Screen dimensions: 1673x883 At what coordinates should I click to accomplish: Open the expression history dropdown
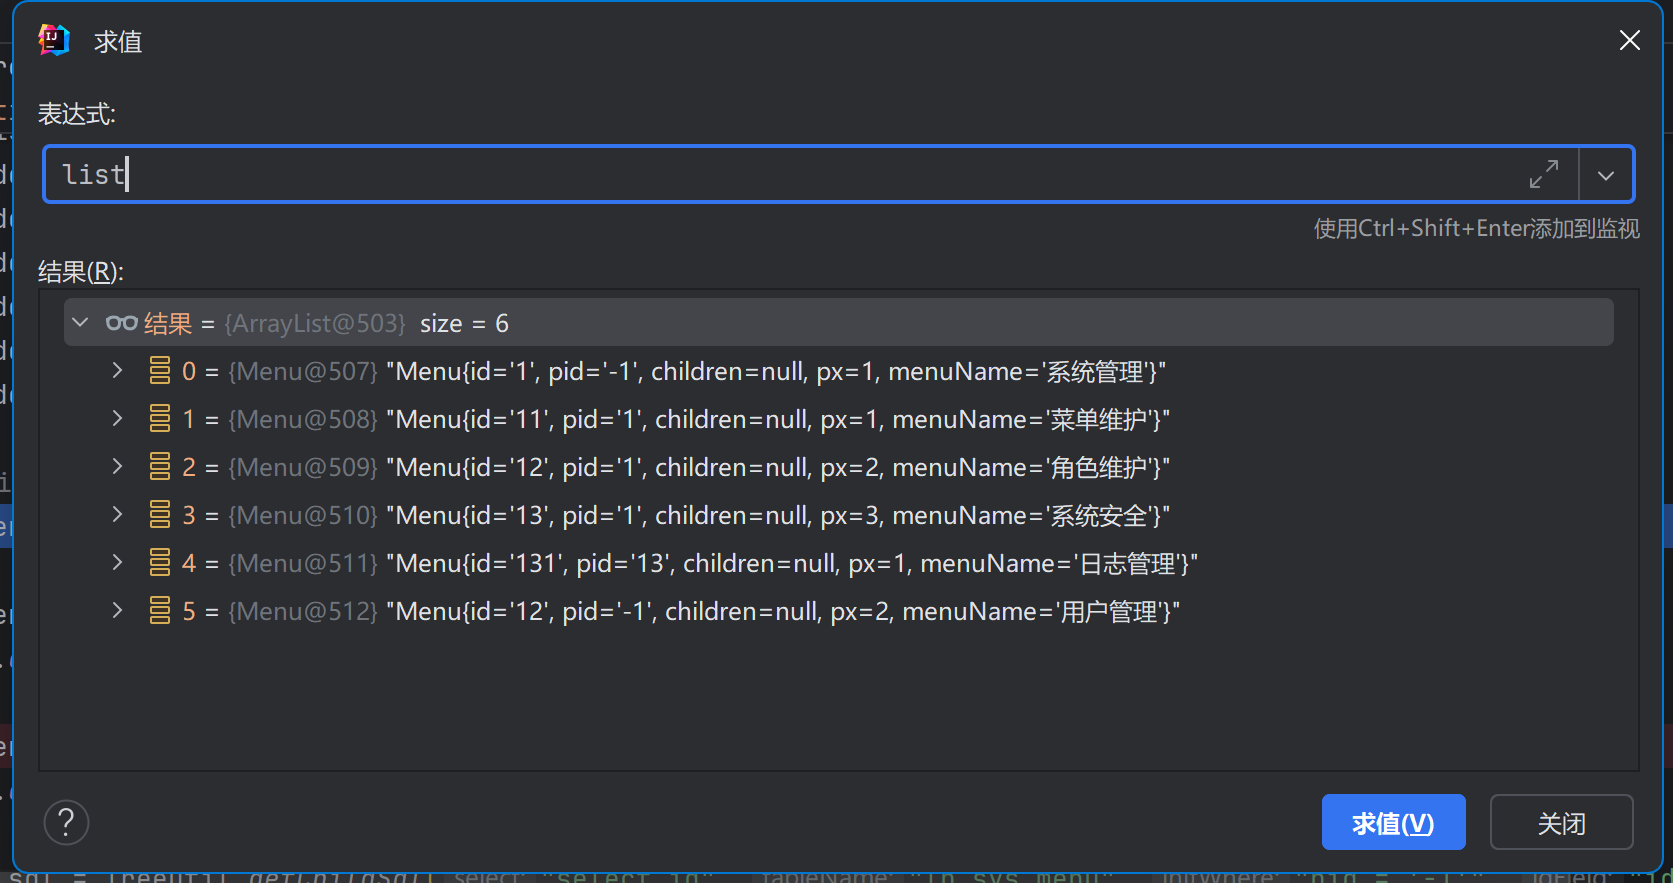pyautogui.click(x=1606, y=175)
